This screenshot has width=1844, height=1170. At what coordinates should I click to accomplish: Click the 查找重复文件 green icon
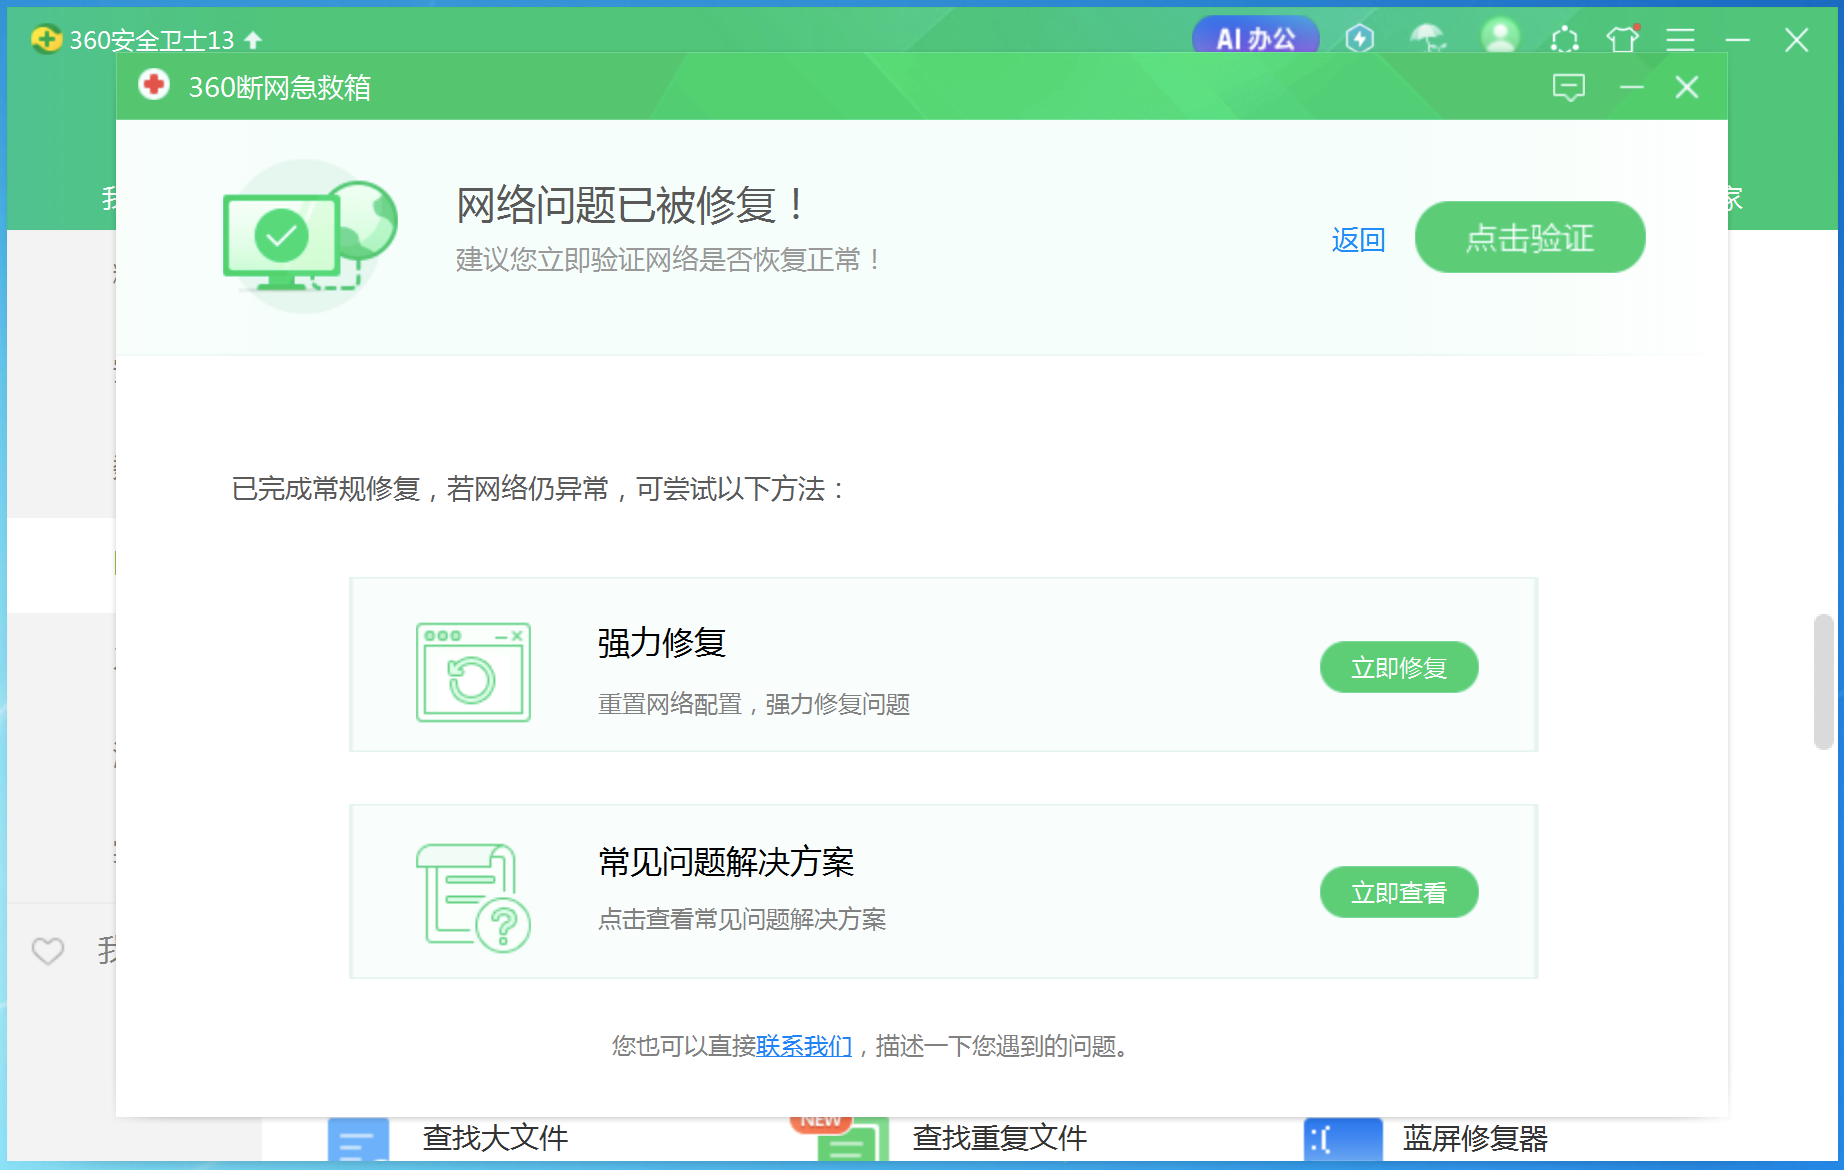pos(852,1139)
